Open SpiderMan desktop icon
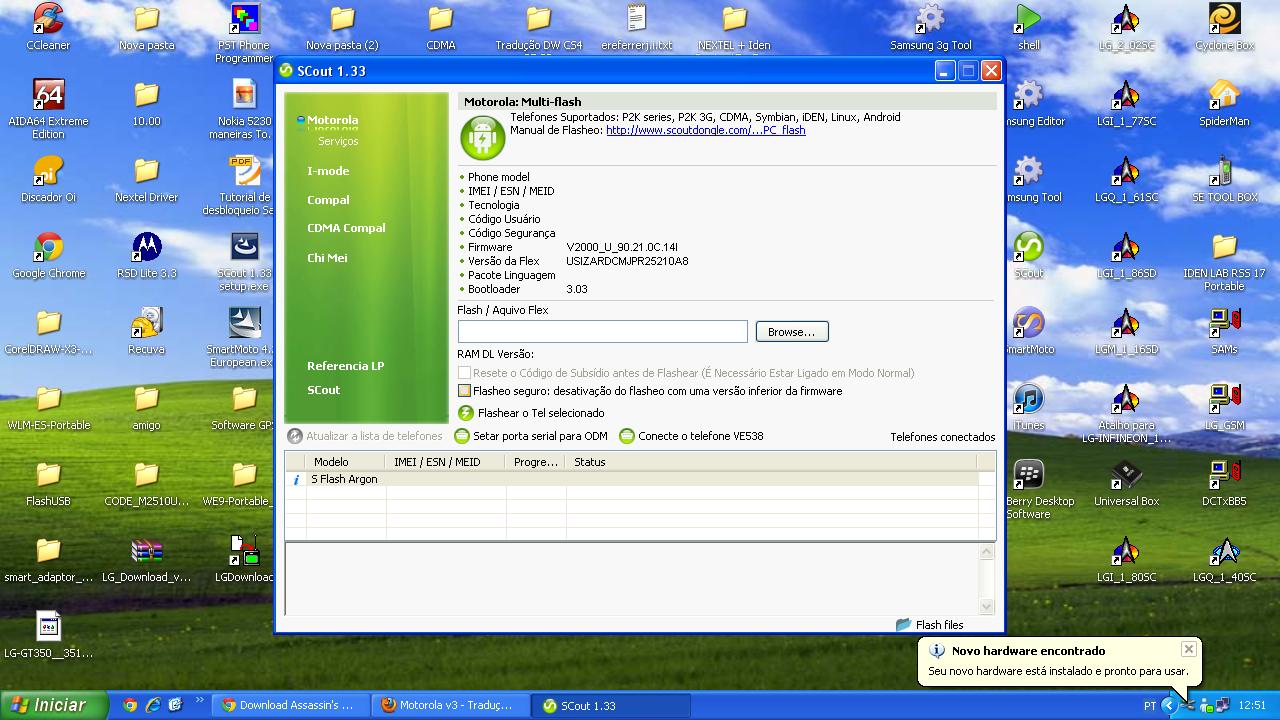Image resolution: width=1280 pixels, height=720 pixels. (x=1224, y=103)
